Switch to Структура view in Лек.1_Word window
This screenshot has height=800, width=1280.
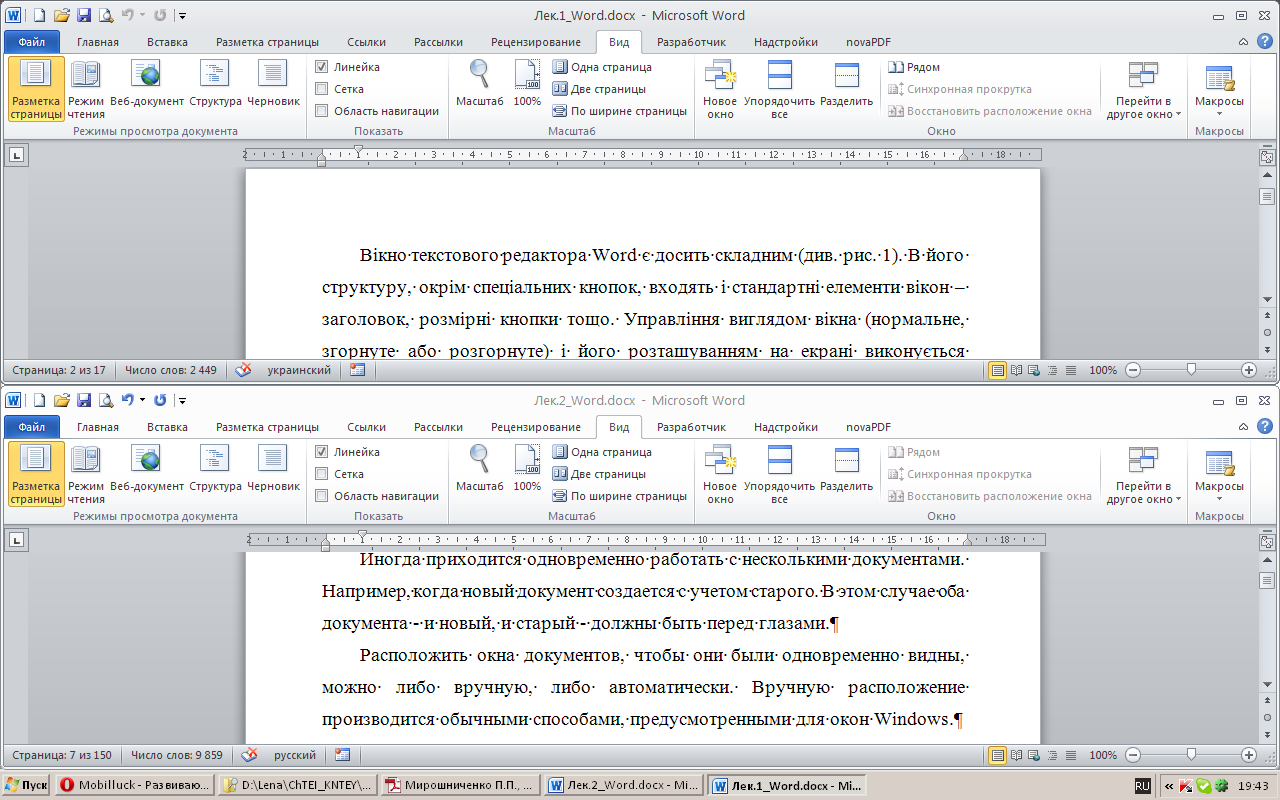tap(215, 84)
